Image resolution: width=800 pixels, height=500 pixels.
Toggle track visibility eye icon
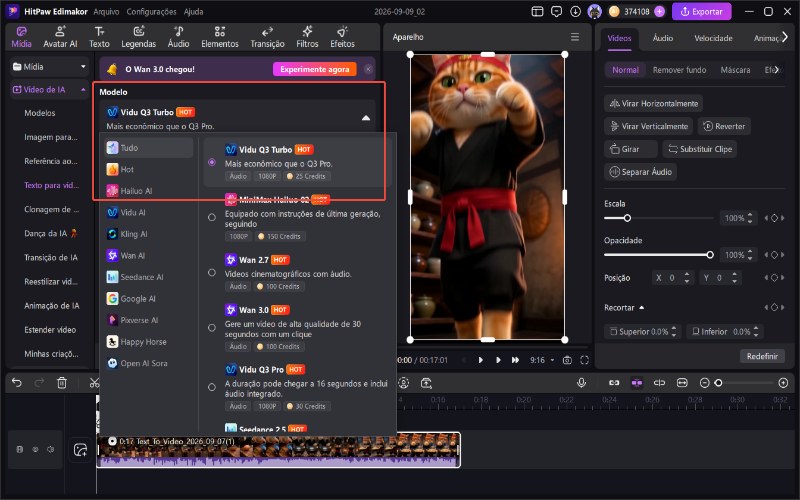[x=35, y=449]
